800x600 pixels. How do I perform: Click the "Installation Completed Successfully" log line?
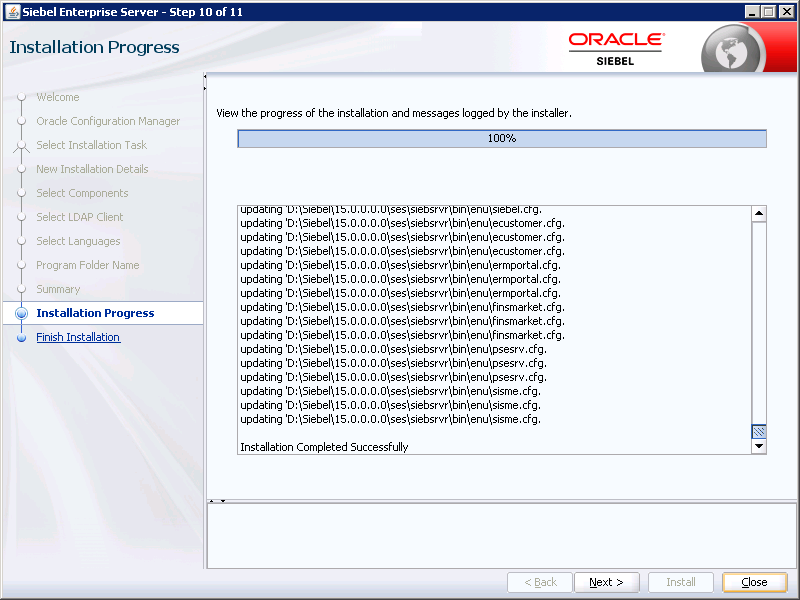coord(324,447)
